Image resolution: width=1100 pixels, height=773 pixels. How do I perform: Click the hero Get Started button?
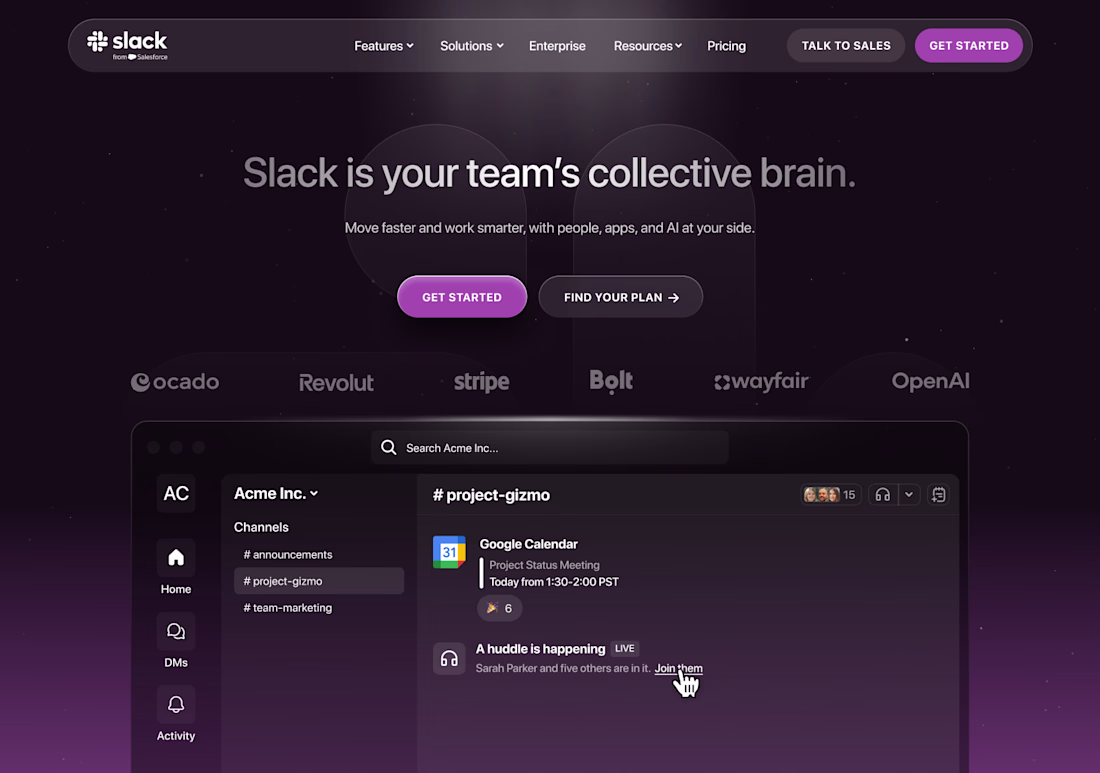(462, 297)
